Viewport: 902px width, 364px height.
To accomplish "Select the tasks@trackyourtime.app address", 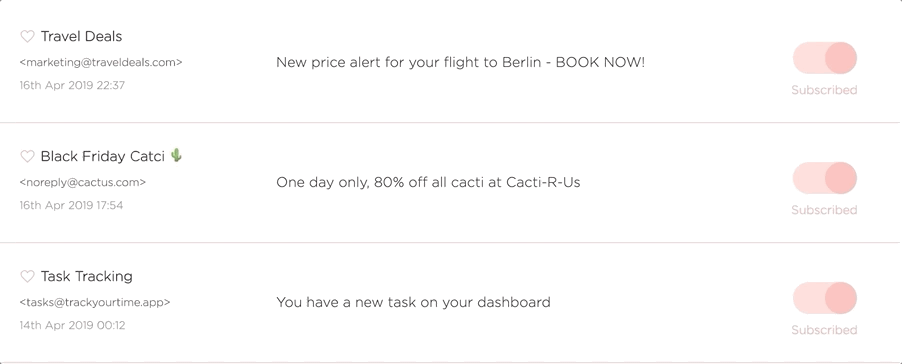I will click(95, 302).
